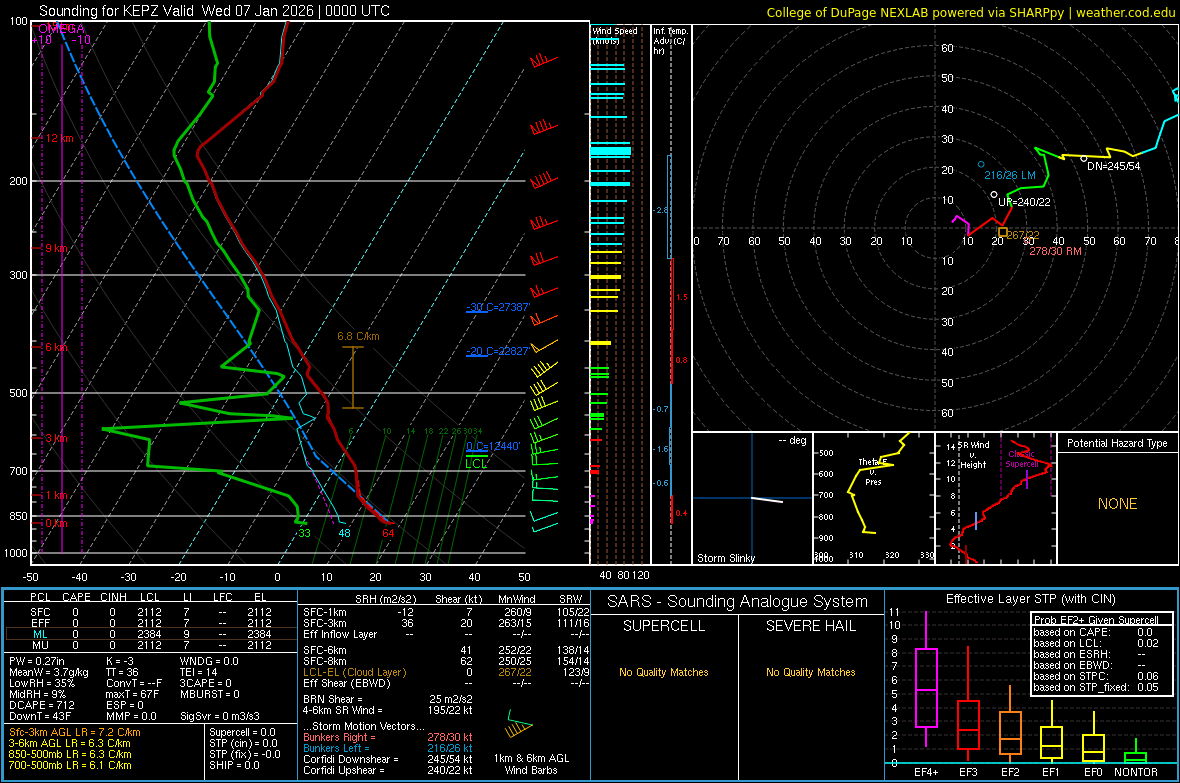
Task: Click the "Theta-E v. Pres" plot label
Action: (x=873, y=472)
